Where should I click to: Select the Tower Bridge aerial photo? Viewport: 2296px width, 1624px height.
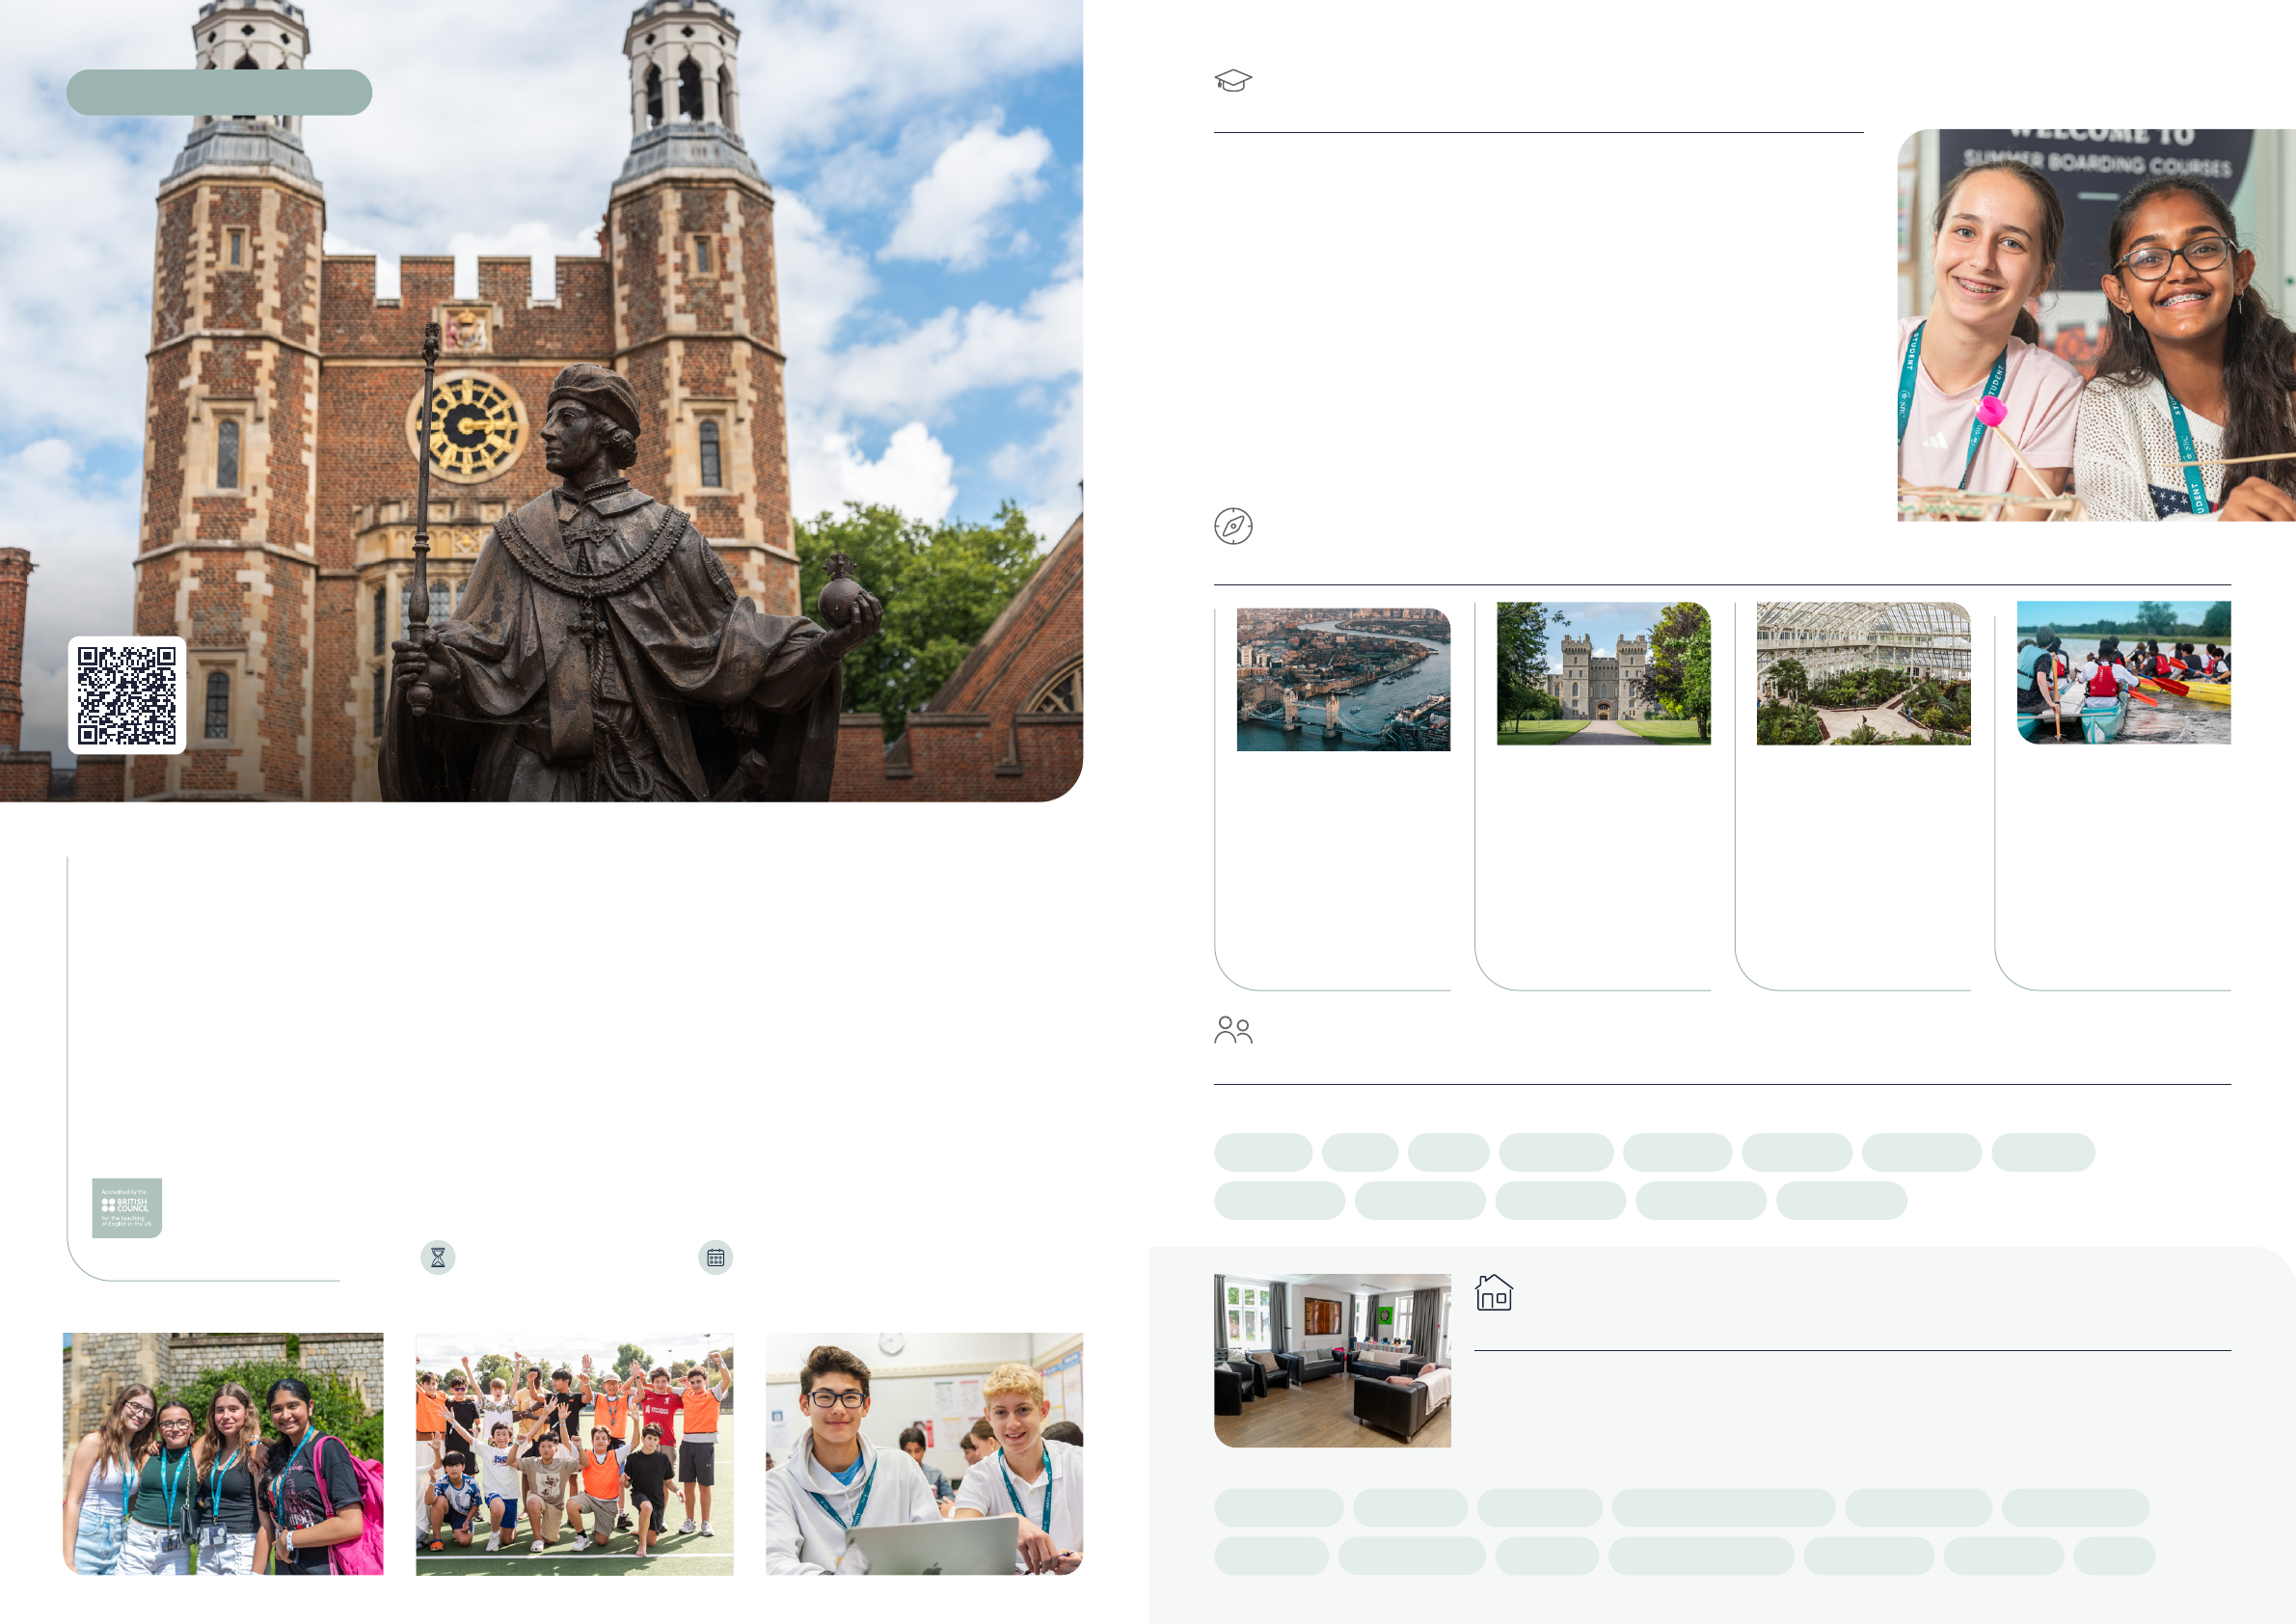(x=1343, y=679)
